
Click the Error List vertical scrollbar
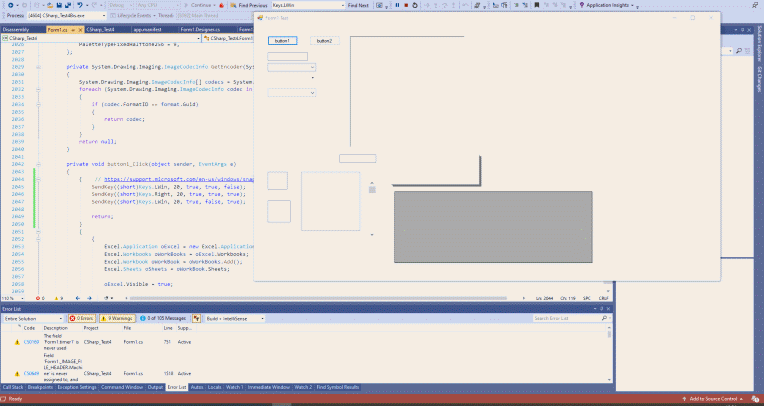[609, 353]
